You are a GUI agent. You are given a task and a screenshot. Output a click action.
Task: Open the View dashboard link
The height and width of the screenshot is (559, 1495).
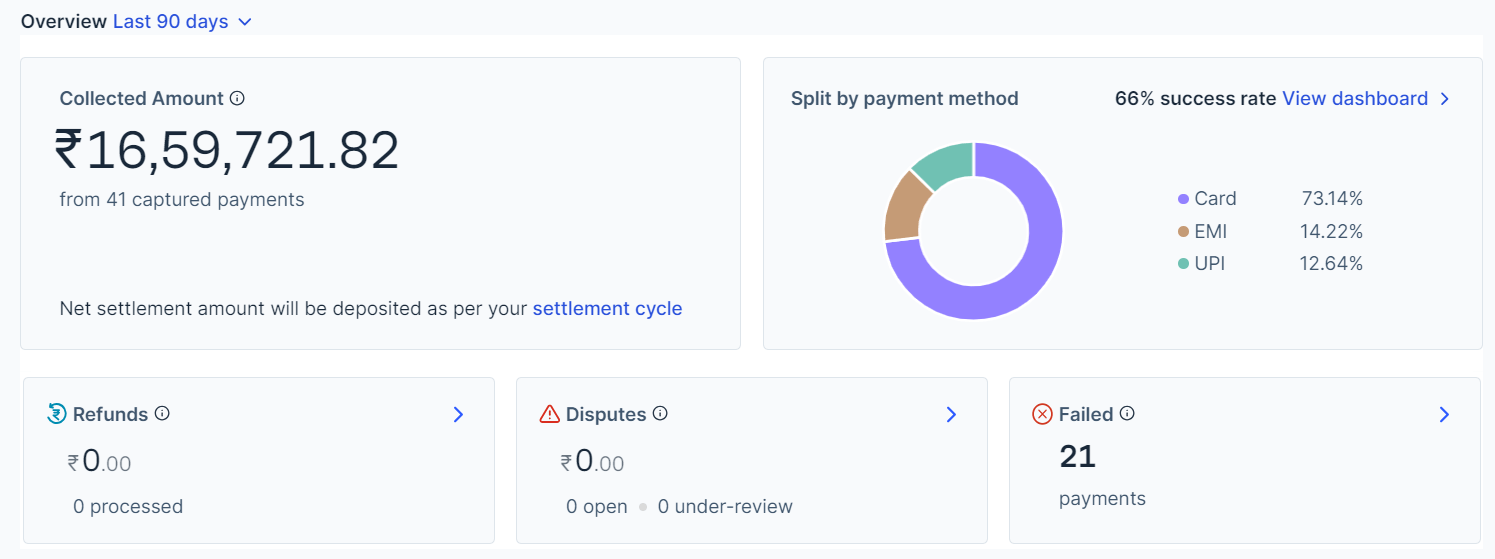(x=1354, y=98)
